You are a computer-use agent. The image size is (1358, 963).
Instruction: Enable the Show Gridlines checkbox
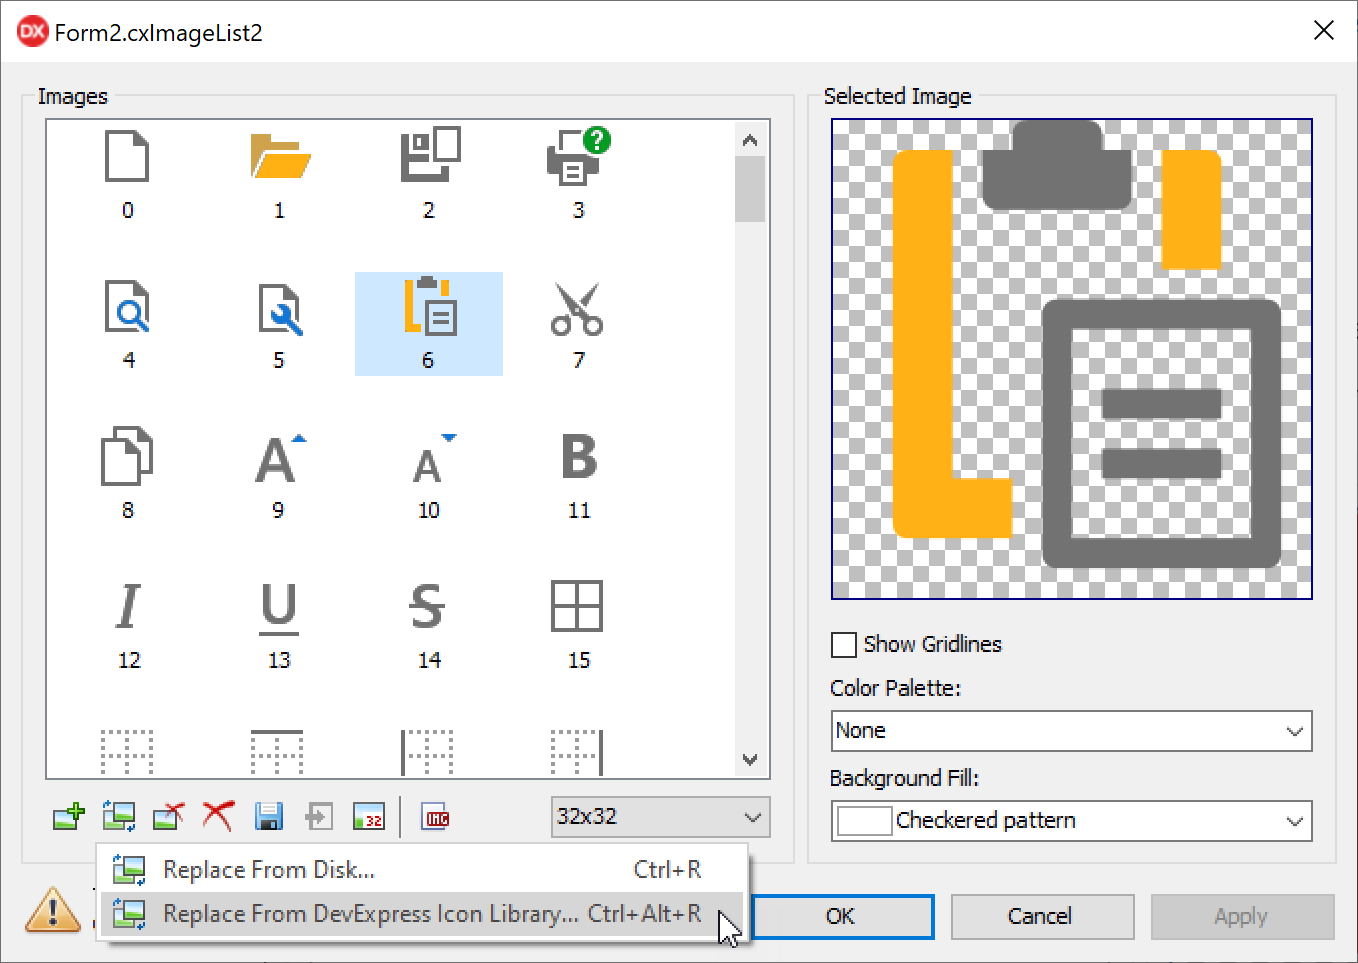(x=844, y=645)
